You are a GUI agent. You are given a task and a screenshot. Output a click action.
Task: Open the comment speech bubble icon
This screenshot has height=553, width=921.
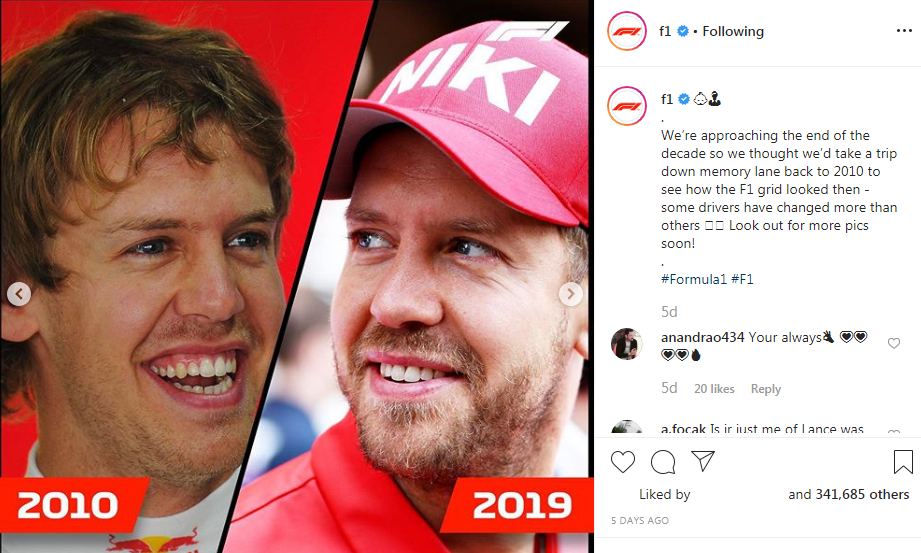coord(663,462)
